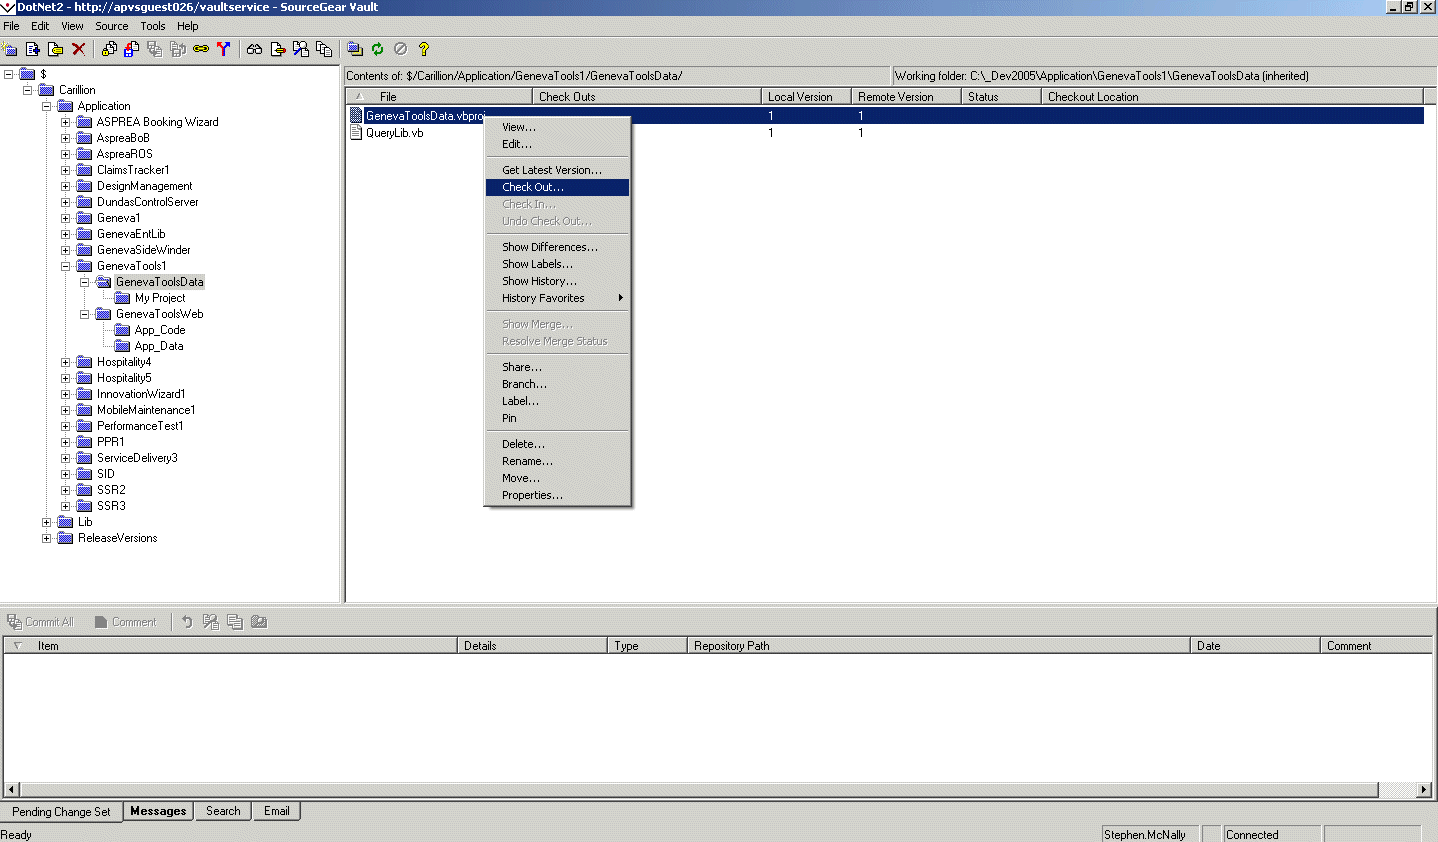The image size is (1438, 842).
Task: Click the pending list scroll-right arrow
Action: point(1424,790)
